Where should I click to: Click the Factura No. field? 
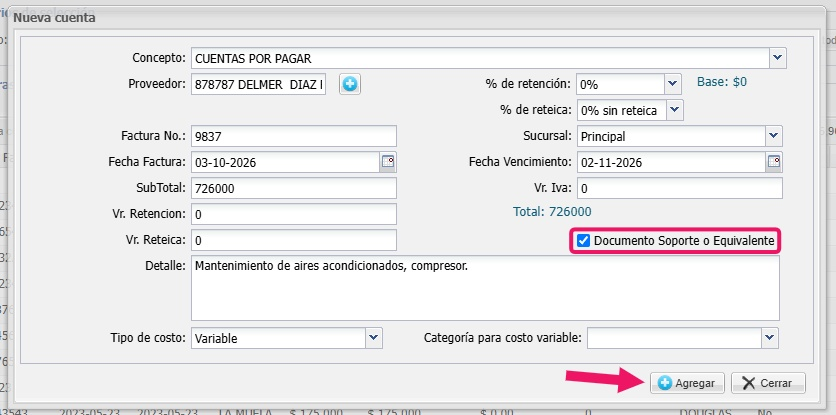click(294, 137)
